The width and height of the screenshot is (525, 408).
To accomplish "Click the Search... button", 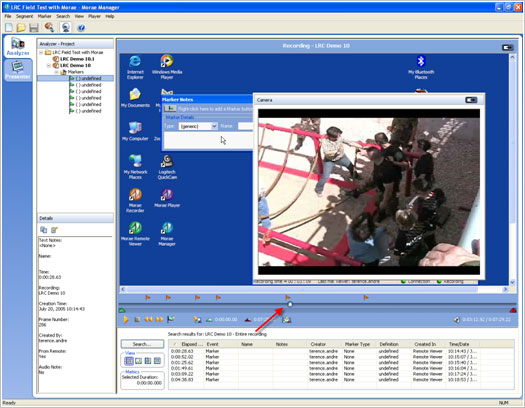I will tap(142, 344).
